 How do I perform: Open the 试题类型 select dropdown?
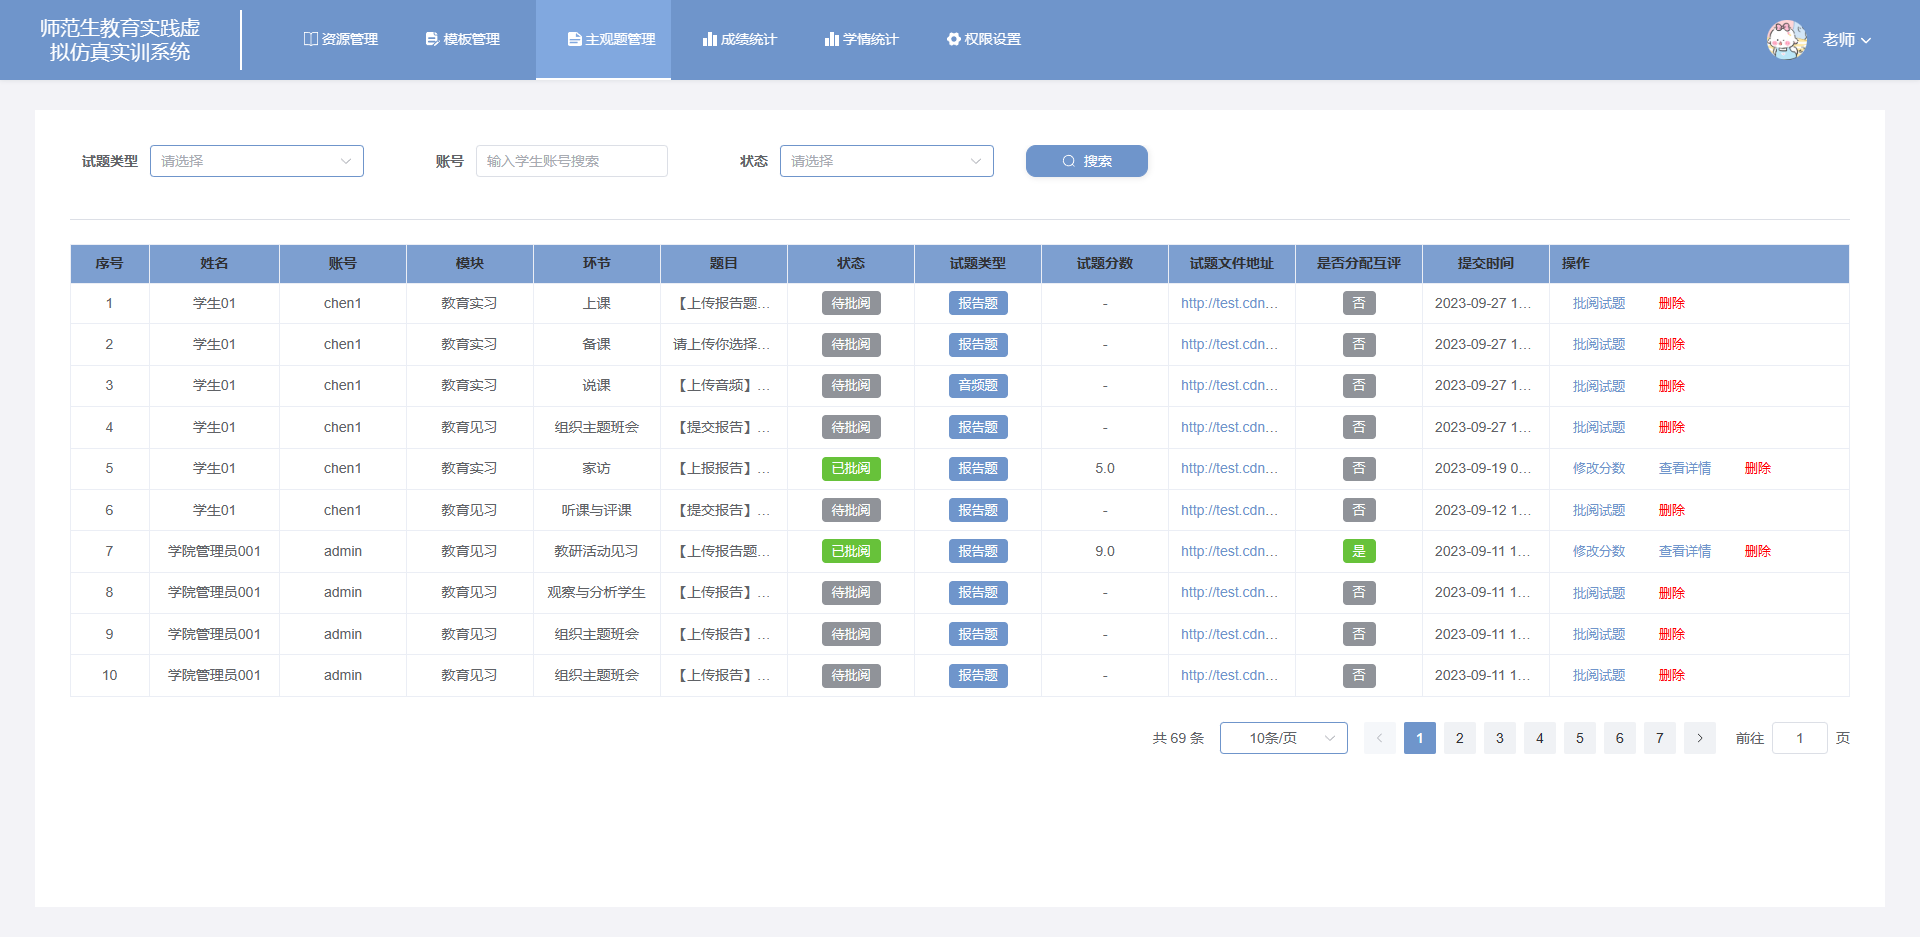(257, 161)
